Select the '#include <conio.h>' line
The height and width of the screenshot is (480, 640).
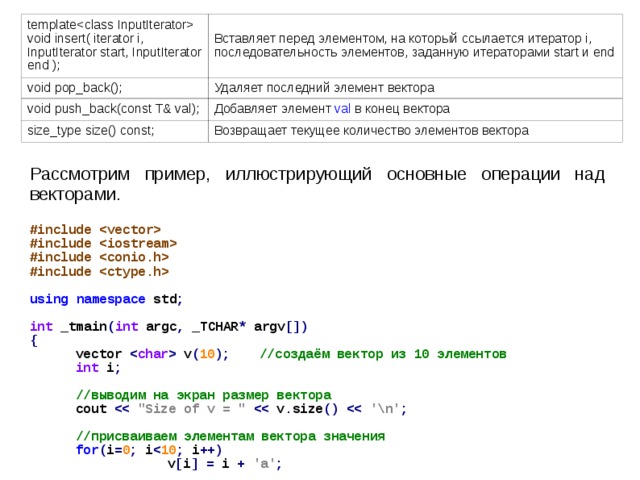point(99,257)
